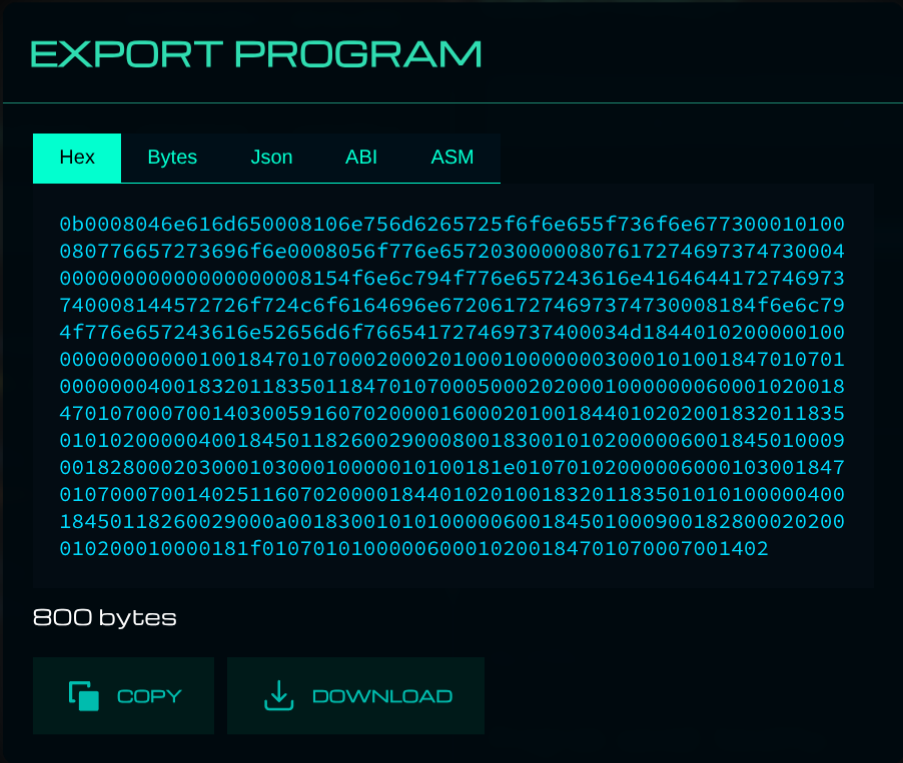Click the hex line starting 001828000203
Image resolution: width=903 pixels, height=763 pixels.
[452, 466]
